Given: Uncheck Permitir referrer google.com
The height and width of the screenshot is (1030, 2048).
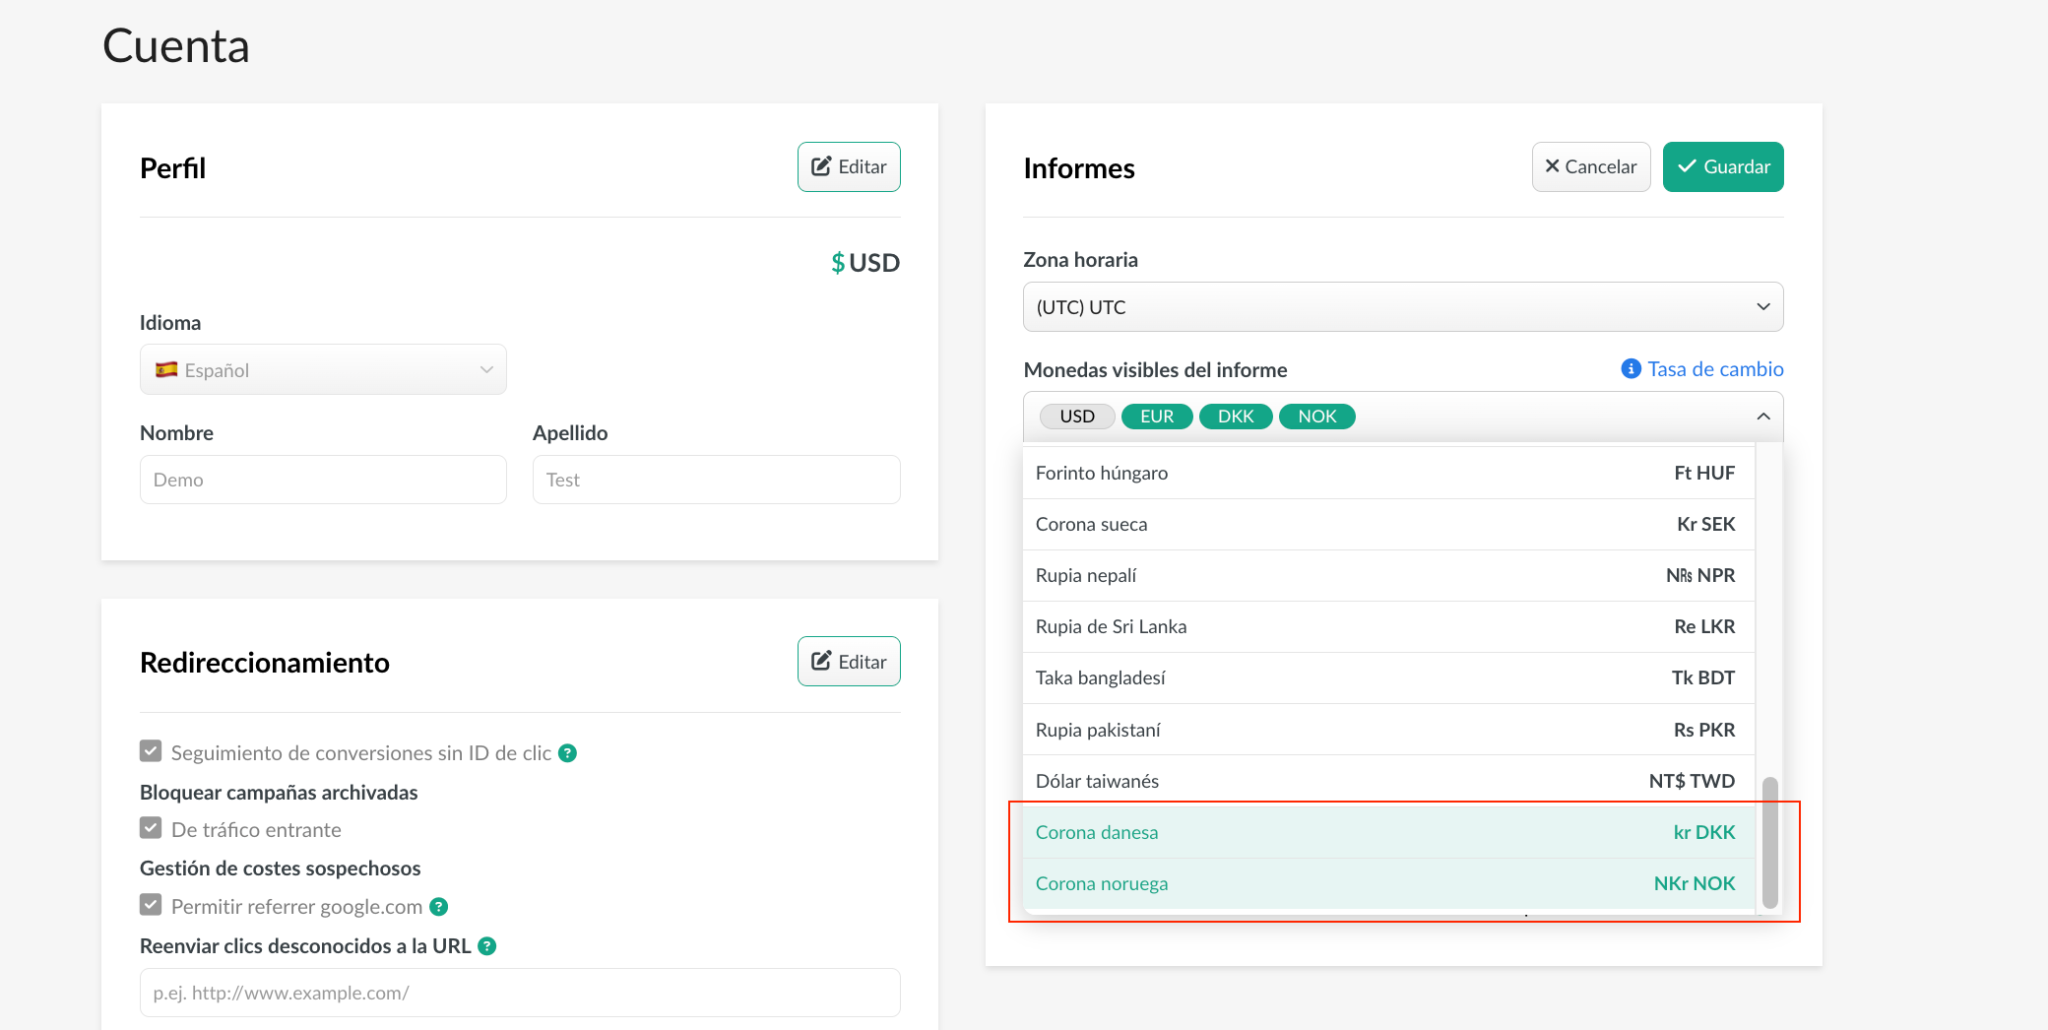Looking at the screenshot, I should (150, 904).
